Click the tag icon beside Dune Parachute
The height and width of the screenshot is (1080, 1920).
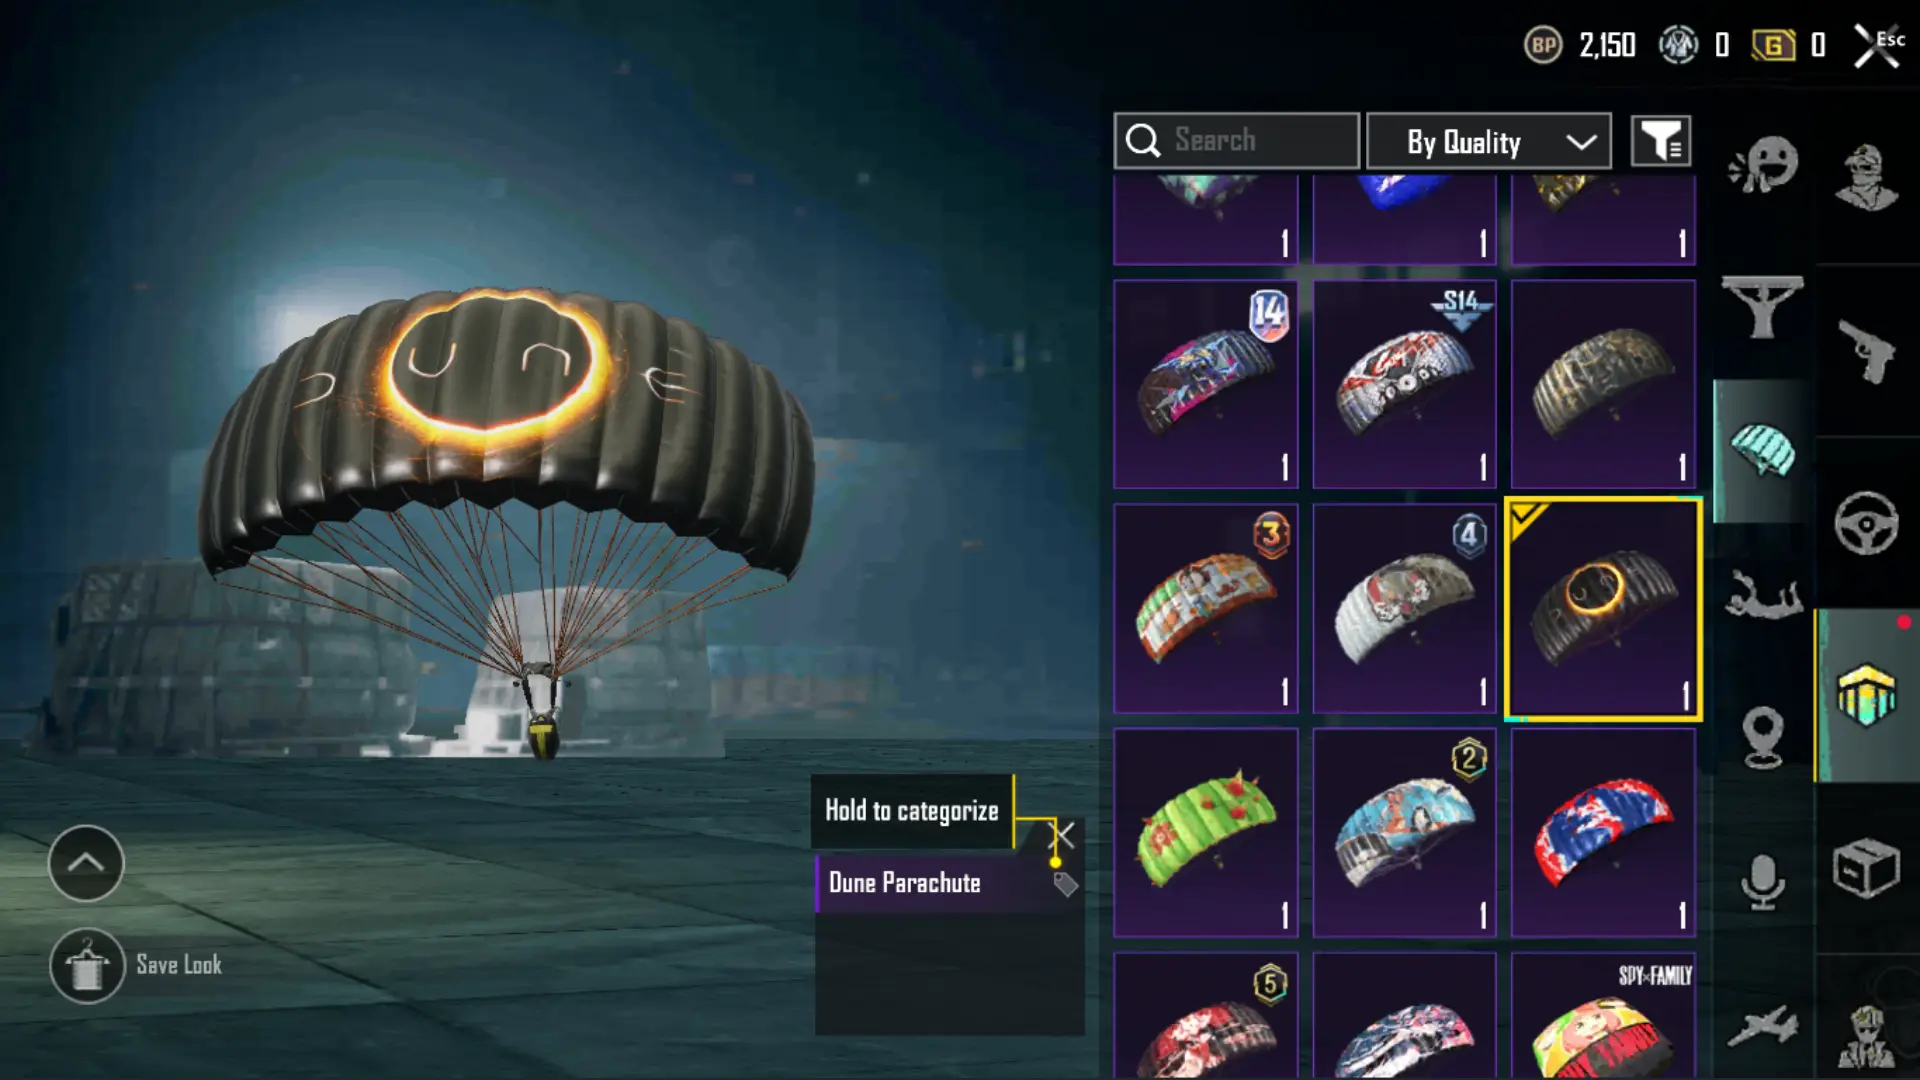click(x=1065, y=884)
